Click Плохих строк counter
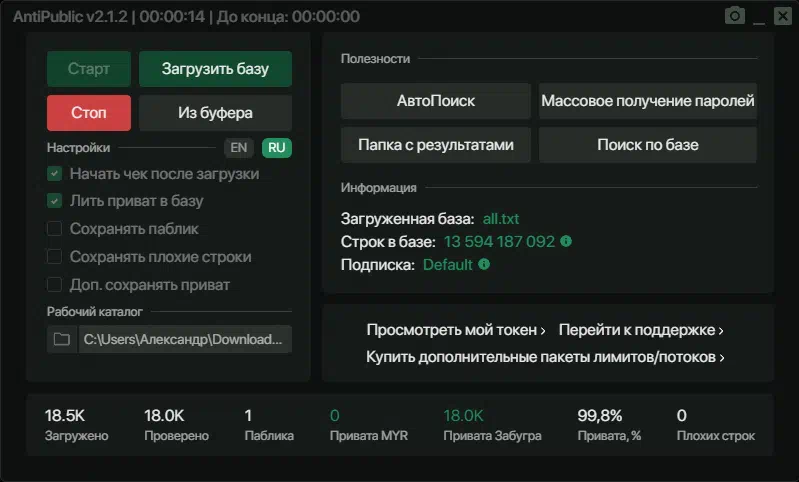 tap(715, 424)
